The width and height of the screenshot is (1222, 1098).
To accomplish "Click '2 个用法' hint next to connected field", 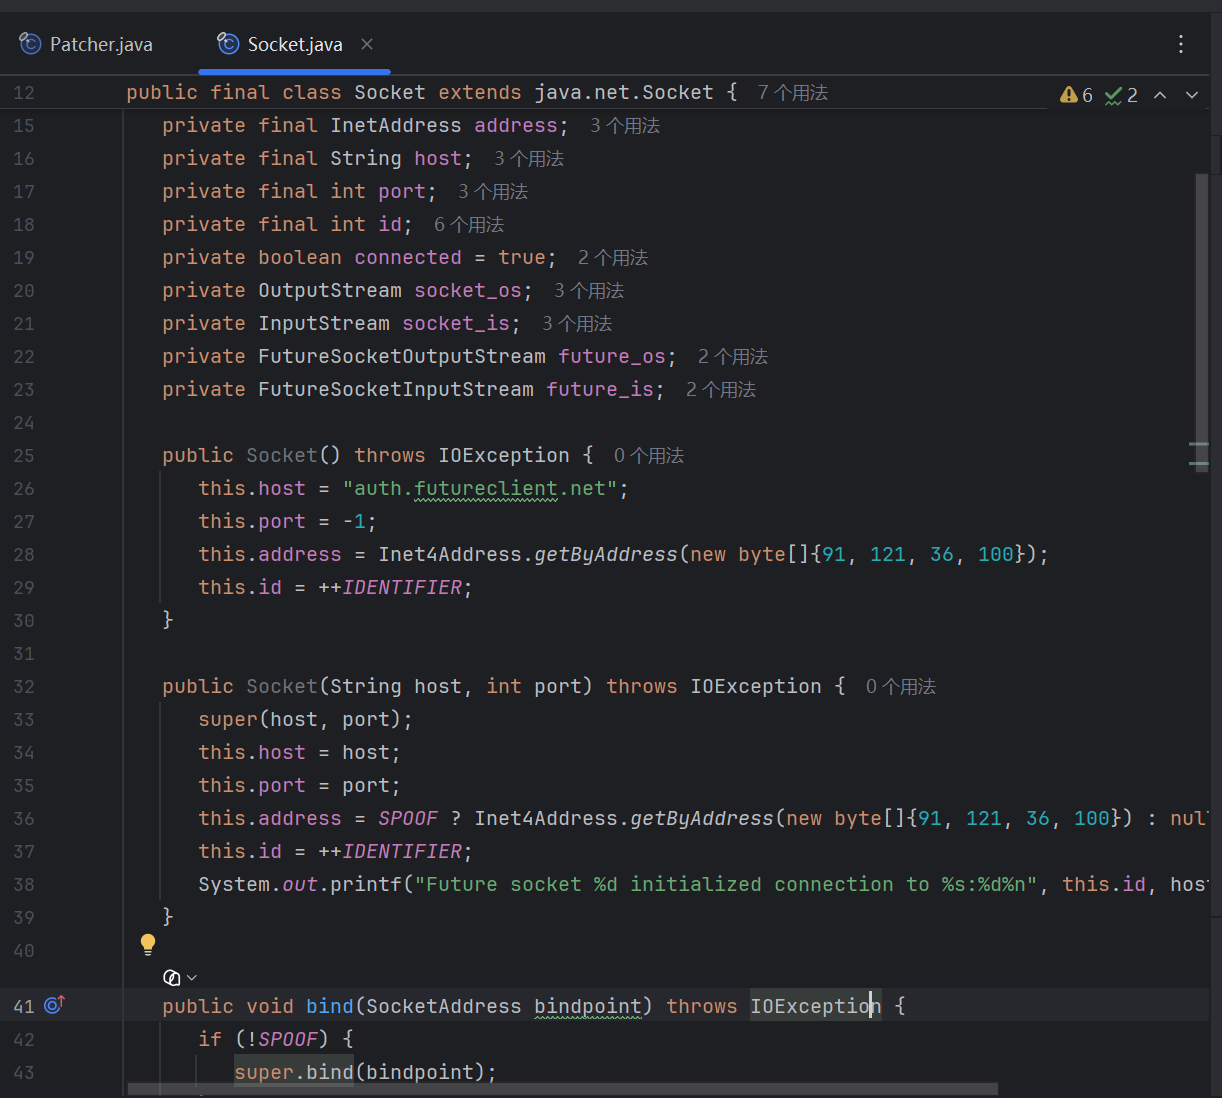I will point(613,258).
